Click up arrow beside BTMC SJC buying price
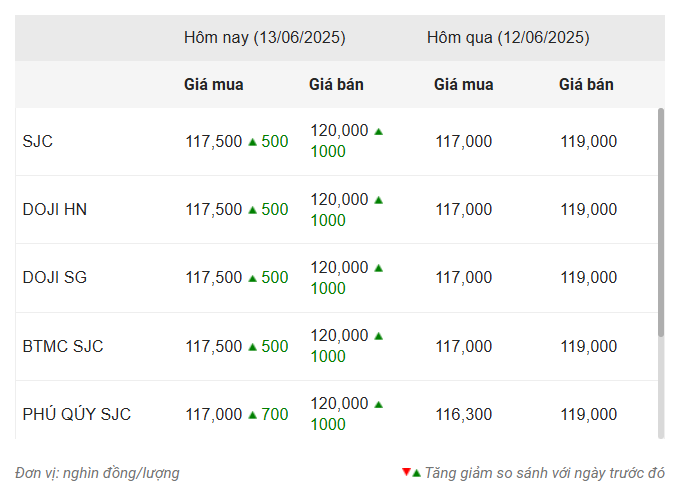Screen dimensions: 687x499 click(x=252, y=347)
